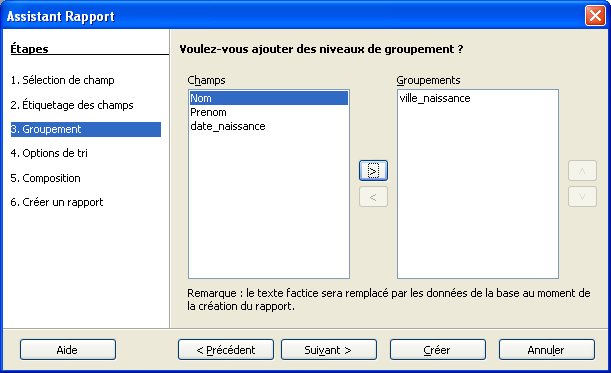Screen dimensions: 611x373
Task: Go back with the Précédent button
Action: tap(226, 350)
